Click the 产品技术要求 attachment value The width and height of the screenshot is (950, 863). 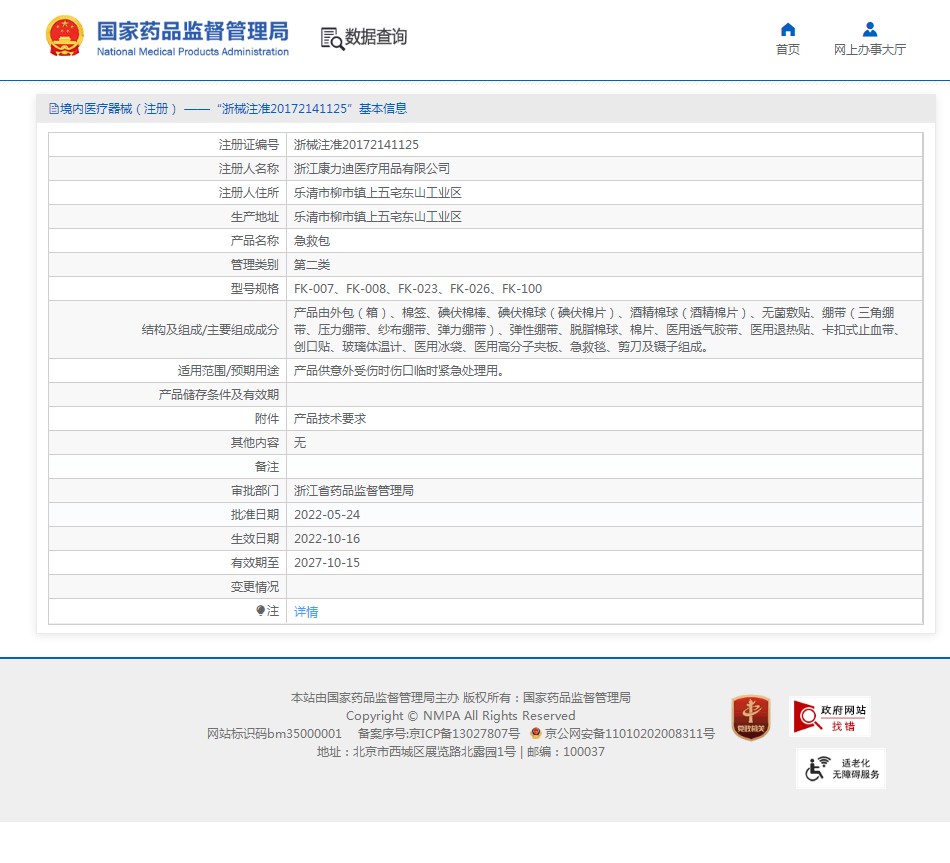coord(330,419)
